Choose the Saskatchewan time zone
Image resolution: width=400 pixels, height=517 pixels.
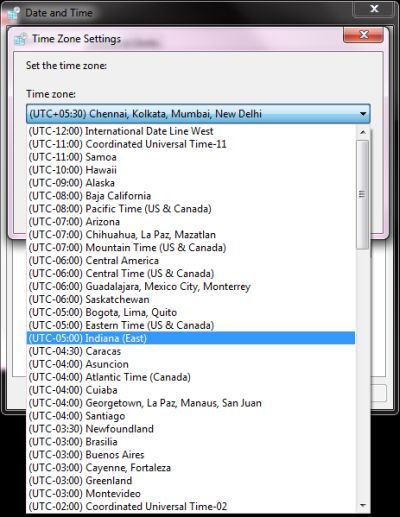click(191, 299)
